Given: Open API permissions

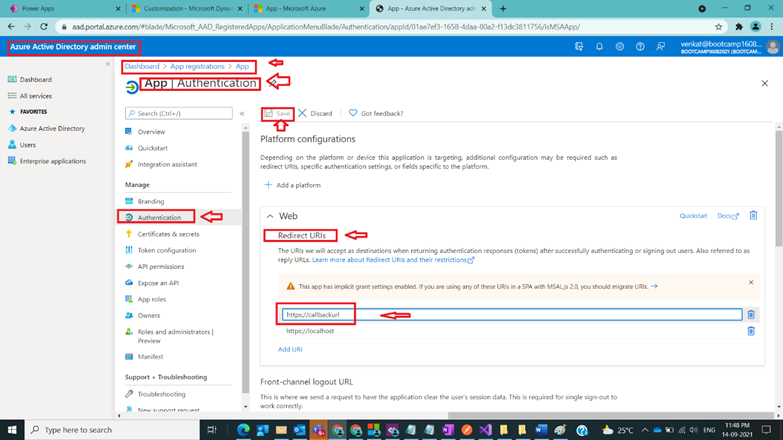Looking at the screenshot, I should [160, 267].
